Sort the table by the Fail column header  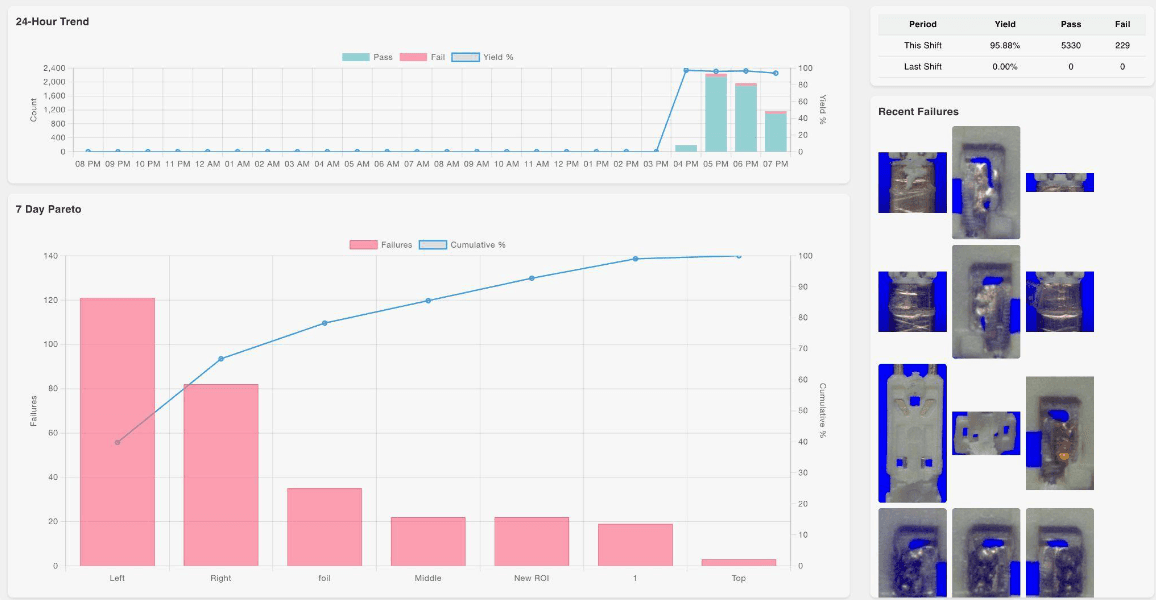[x=1122, y=24]
